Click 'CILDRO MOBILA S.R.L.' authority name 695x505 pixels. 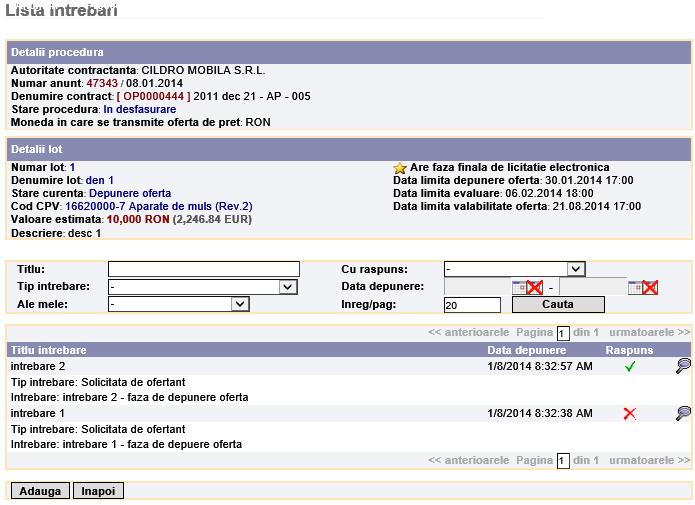coord(203,70)
